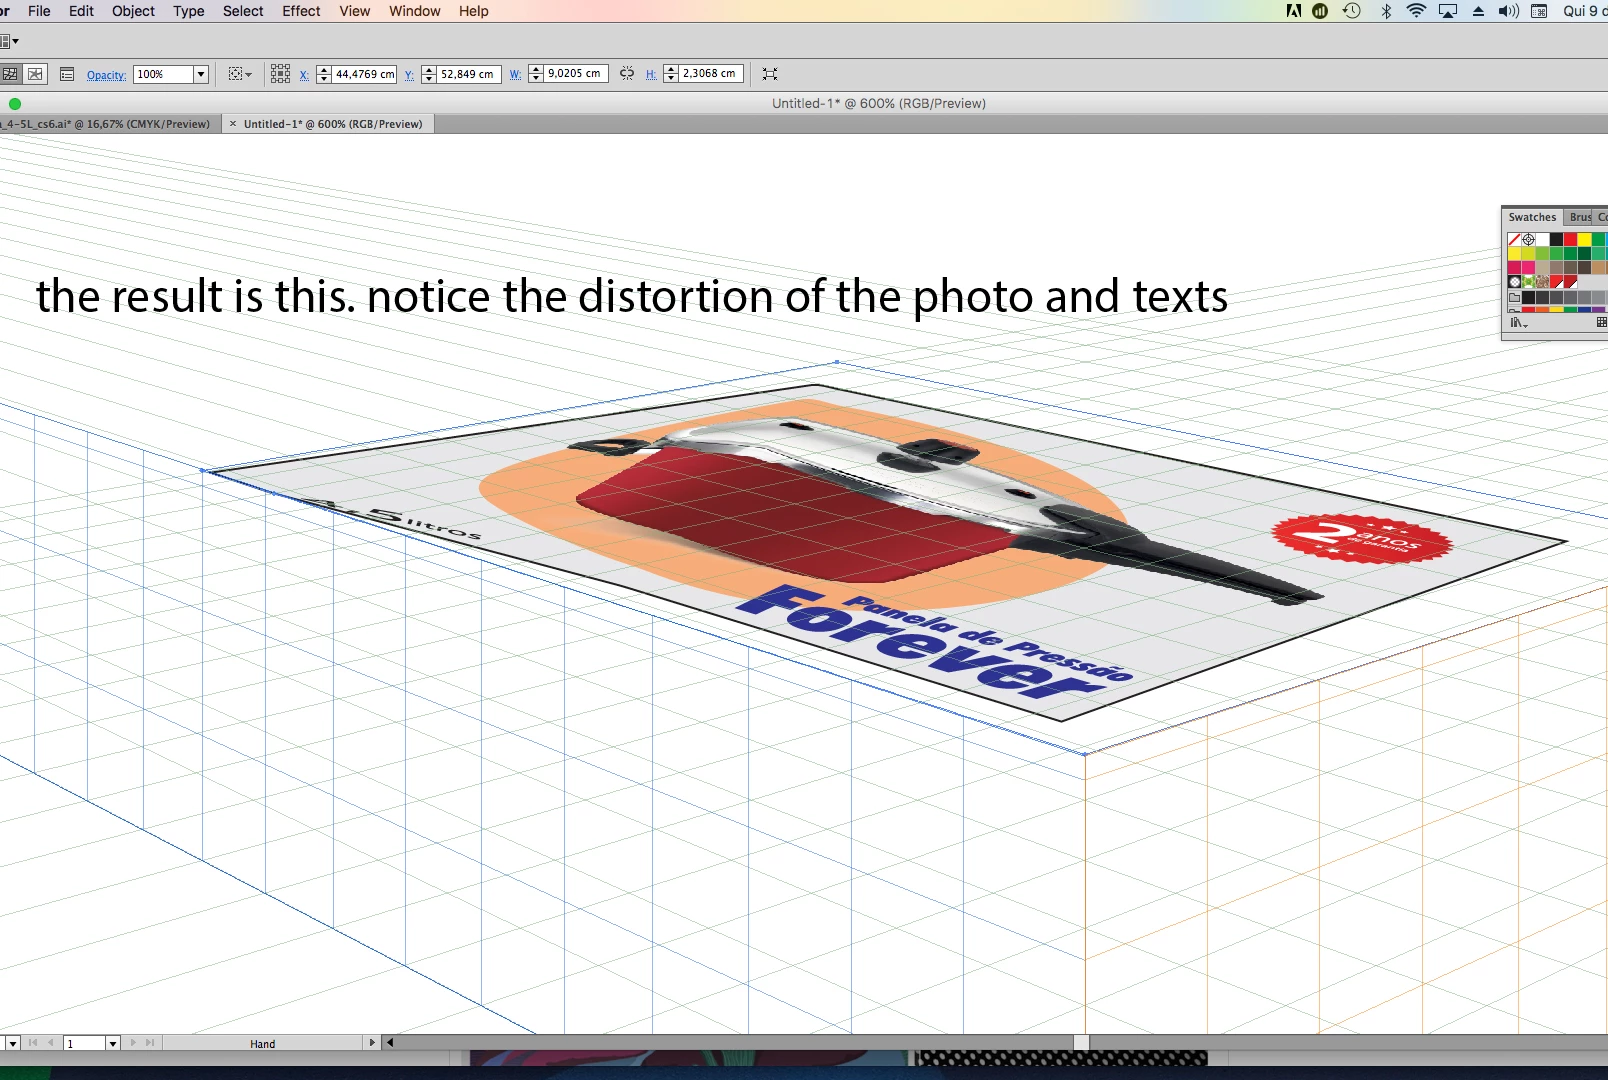Click the H stepper arrows
1608x1080 pixels.
(x=671, y=74)
